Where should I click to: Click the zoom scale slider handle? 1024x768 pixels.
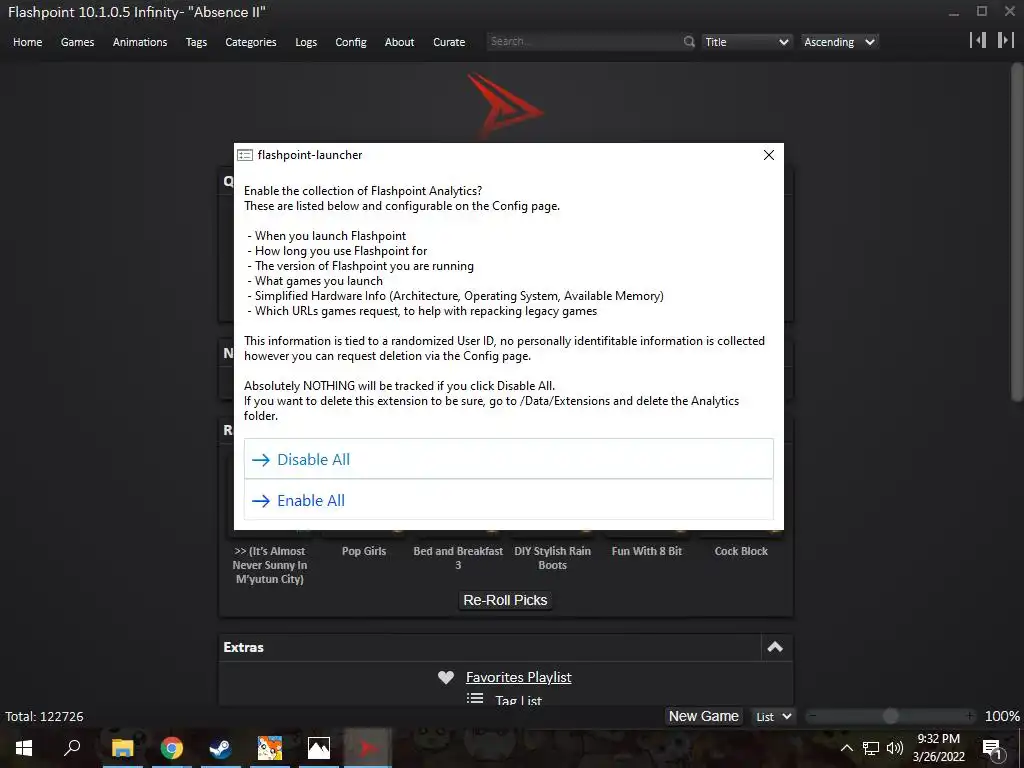[x=890, y=716]
